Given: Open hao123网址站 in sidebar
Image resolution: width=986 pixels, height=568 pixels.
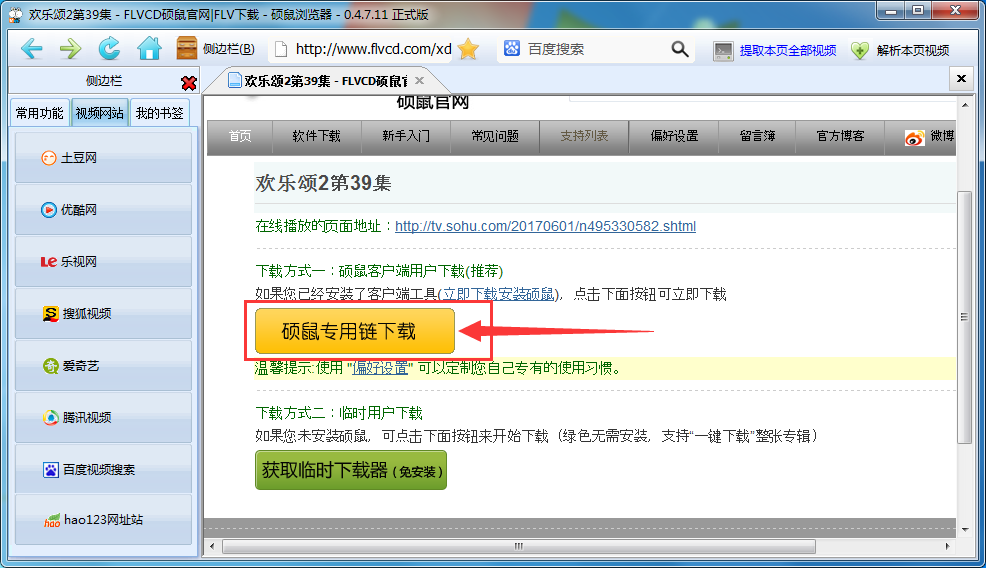Looking at the screenshot, I should pos(103,520).
